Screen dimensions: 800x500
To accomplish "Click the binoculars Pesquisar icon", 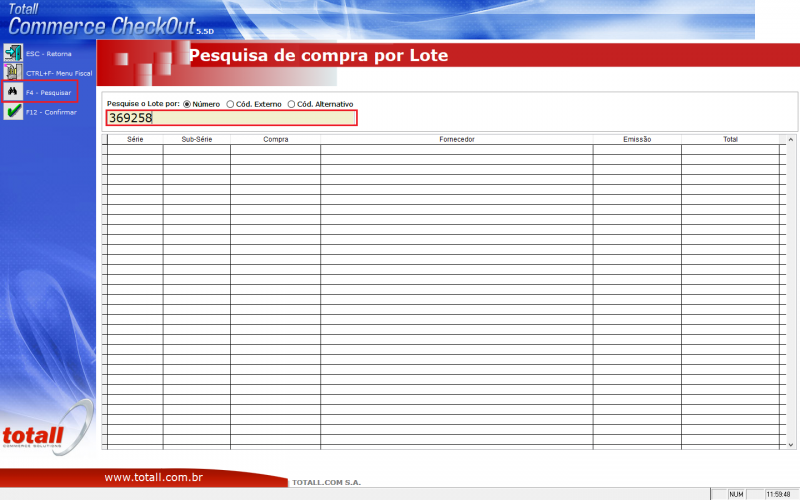I will click(x=13, y=92).
